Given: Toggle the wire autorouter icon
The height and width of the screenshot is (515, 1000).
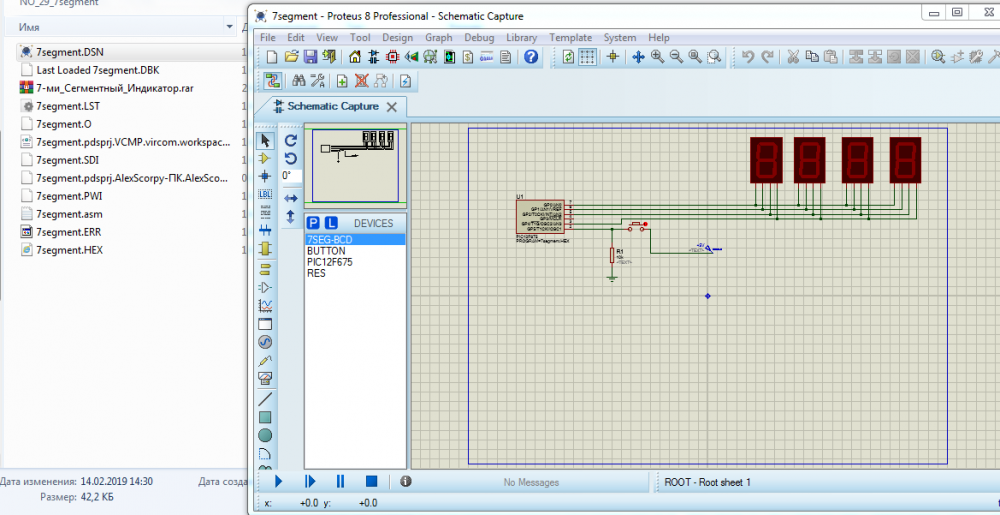Looking at the screenshot, I should pos(272,81).
